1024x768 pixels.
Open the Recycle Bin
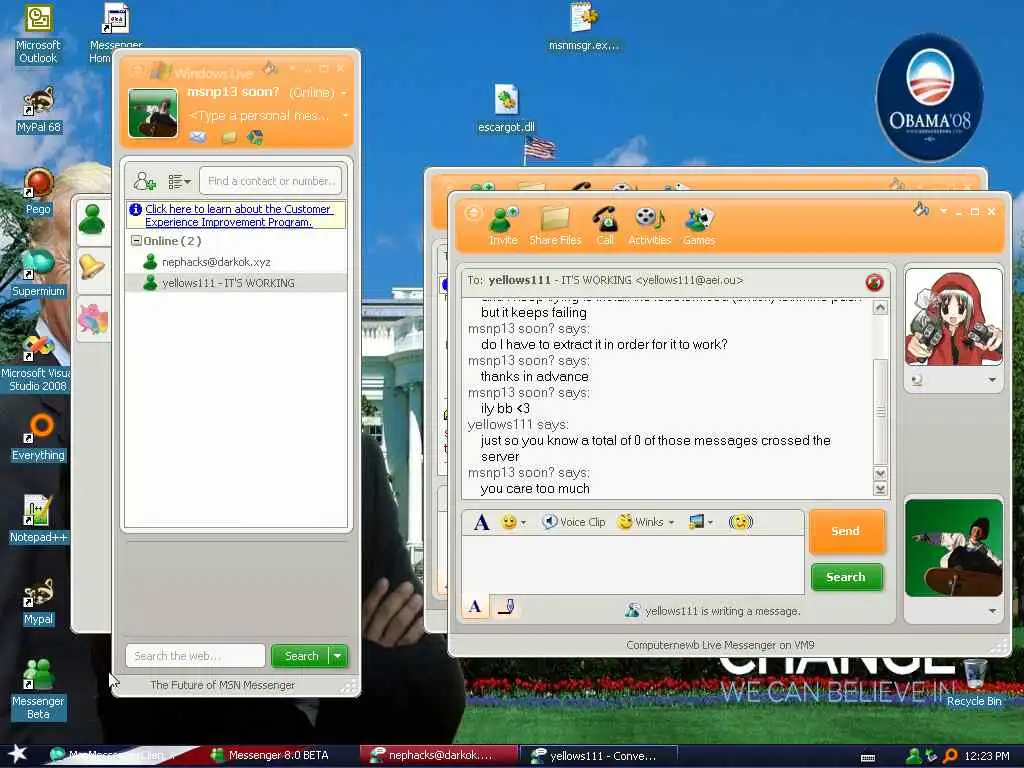(x=974, y=683)
